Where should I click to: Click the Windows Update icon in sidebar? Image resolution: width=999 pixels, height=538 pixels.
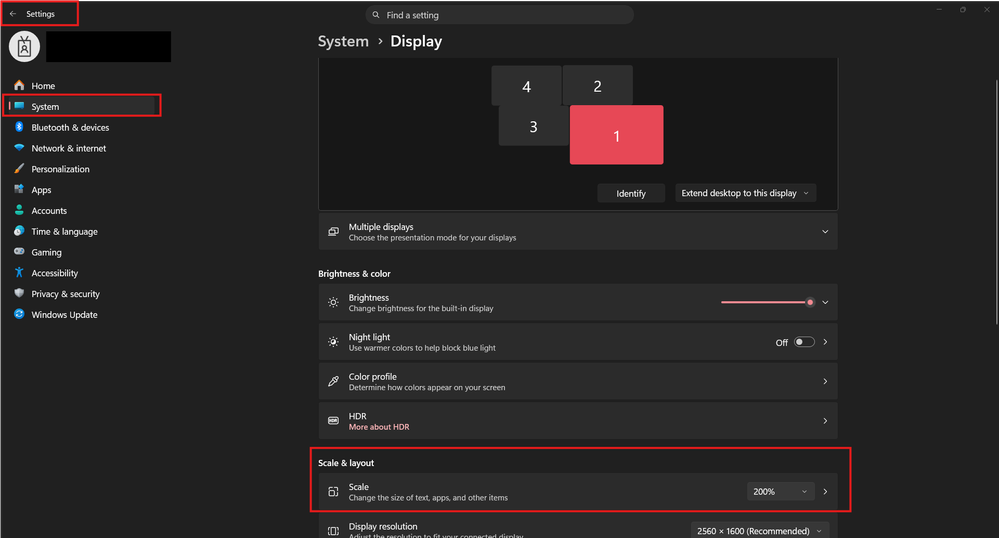(x=19, y=315)
